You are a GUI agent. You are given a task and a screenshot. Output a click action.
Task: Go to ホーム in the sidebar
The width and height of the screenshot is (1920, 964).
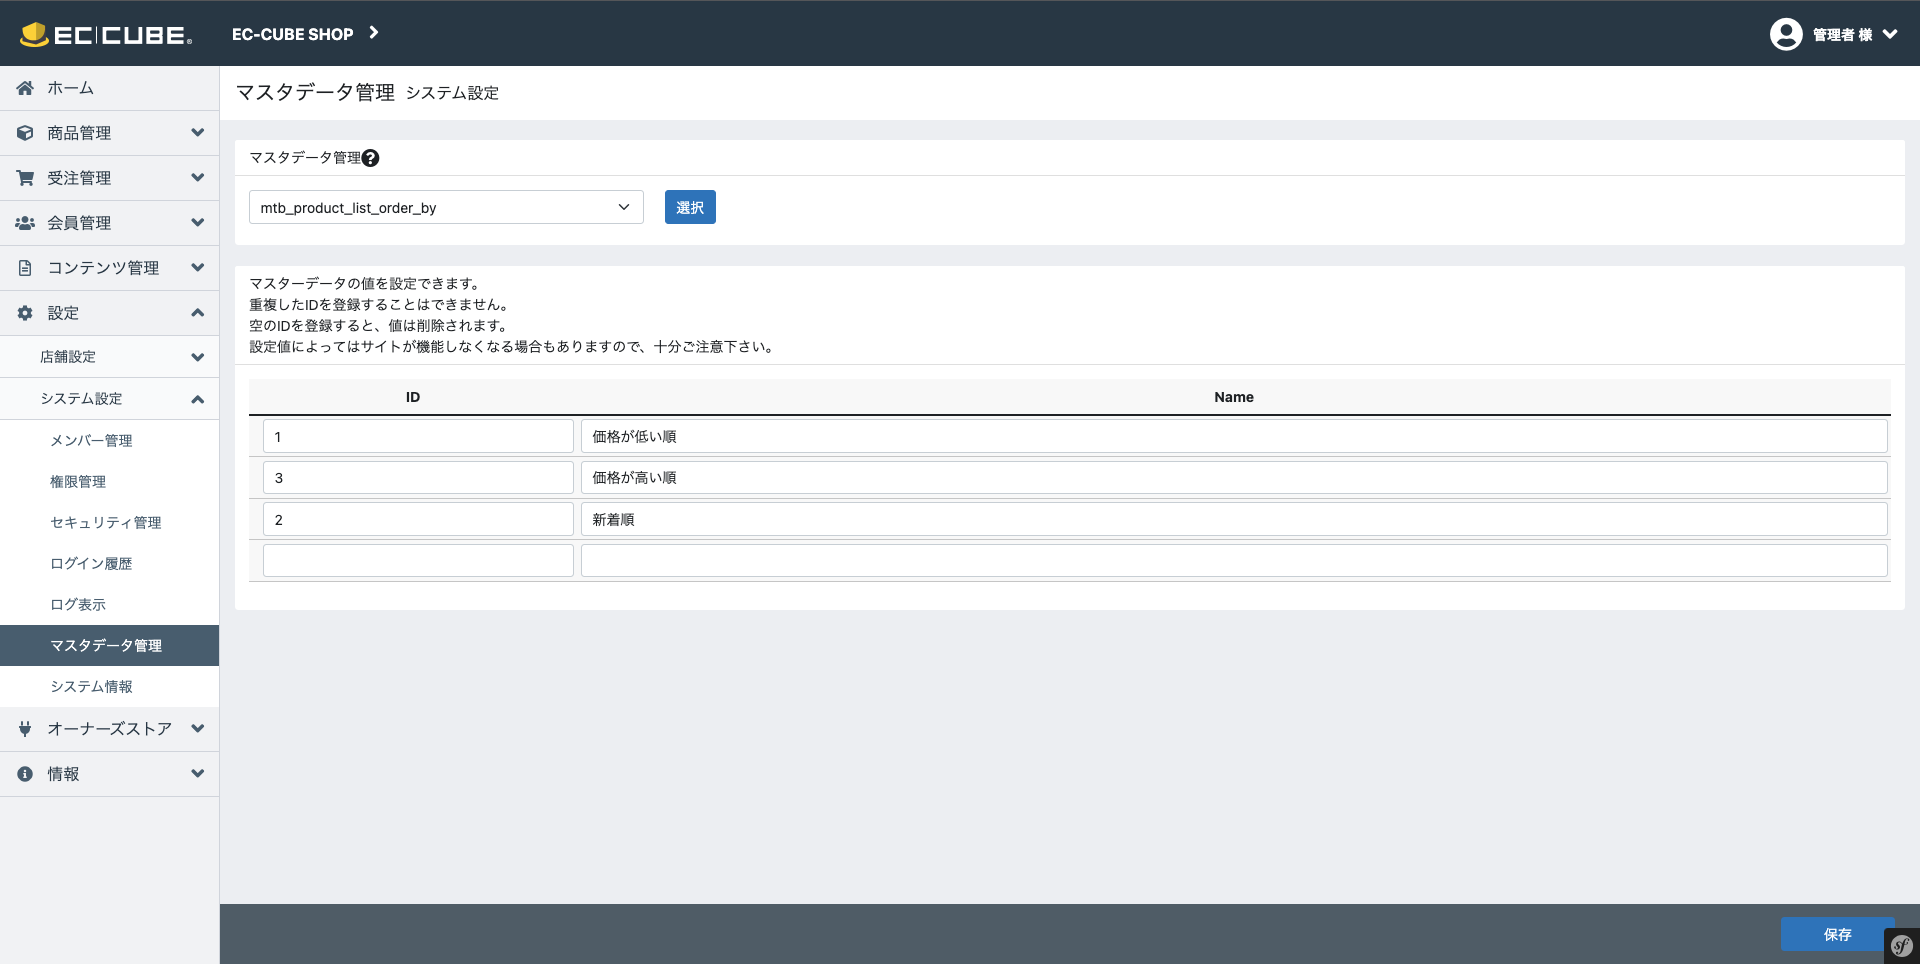pos(70,88)
